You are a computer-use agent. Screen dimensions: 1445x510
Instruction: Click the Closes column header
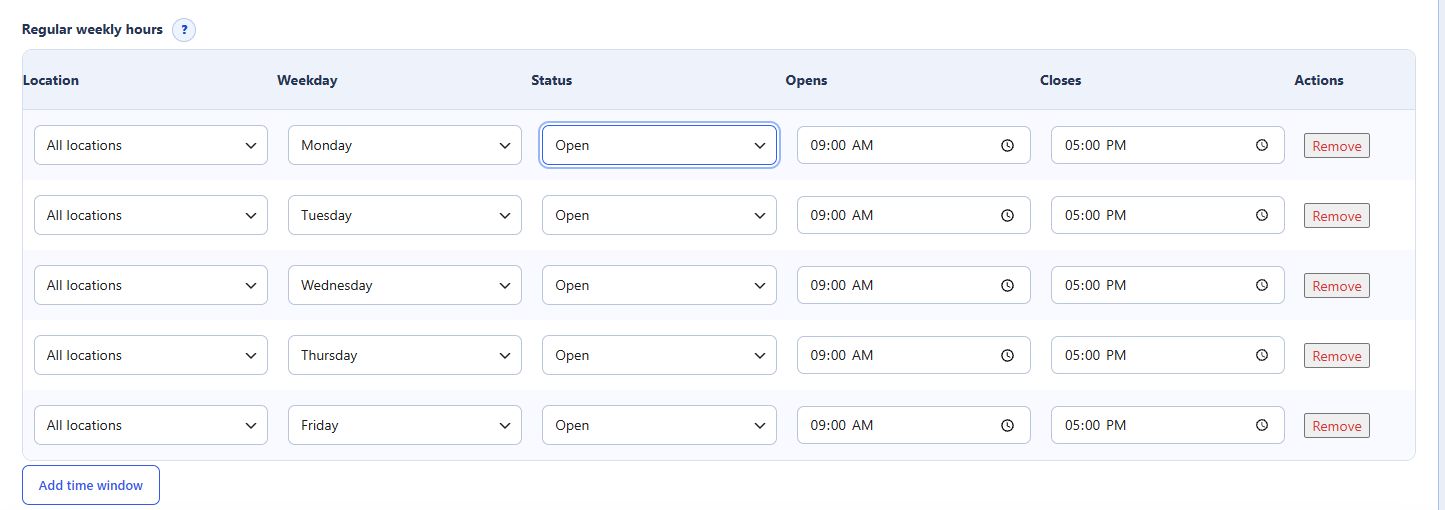tap(1061, 80)
